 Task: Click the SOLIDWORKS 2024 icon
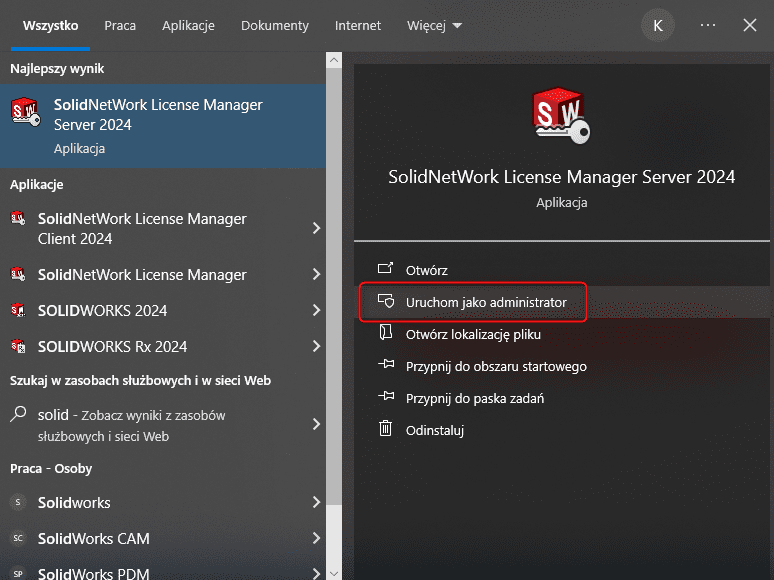point(18,310)
